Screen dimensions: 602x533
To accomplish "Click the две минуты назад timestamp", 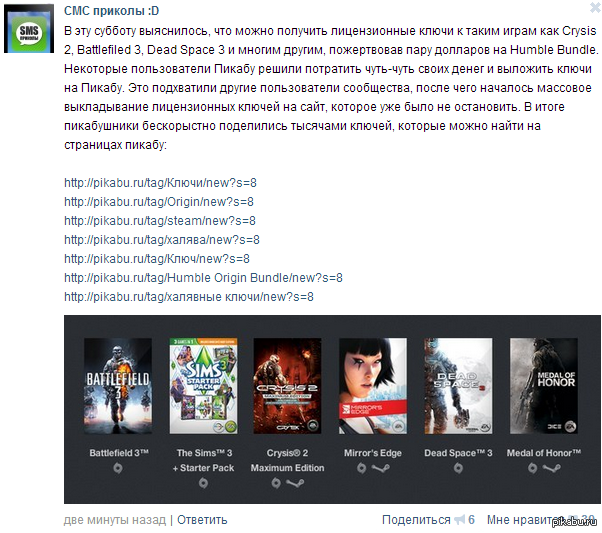I will point(115,520).
